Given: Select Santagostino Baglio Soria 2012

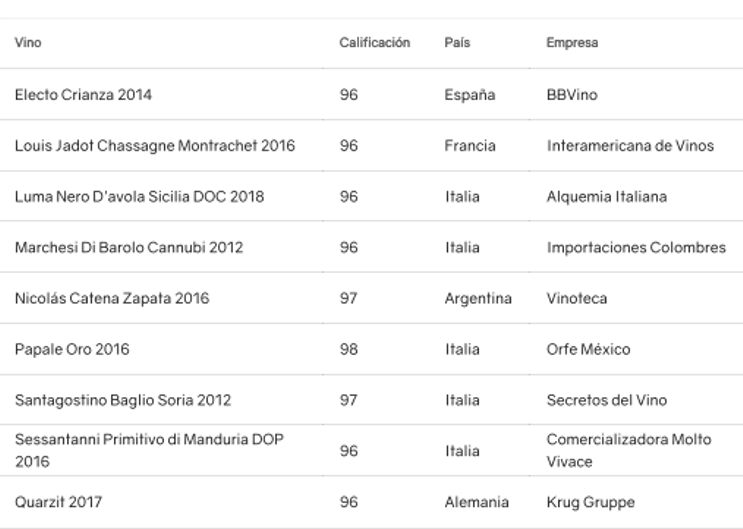Looking at the screenshot, I should click(x=123, y=400).
